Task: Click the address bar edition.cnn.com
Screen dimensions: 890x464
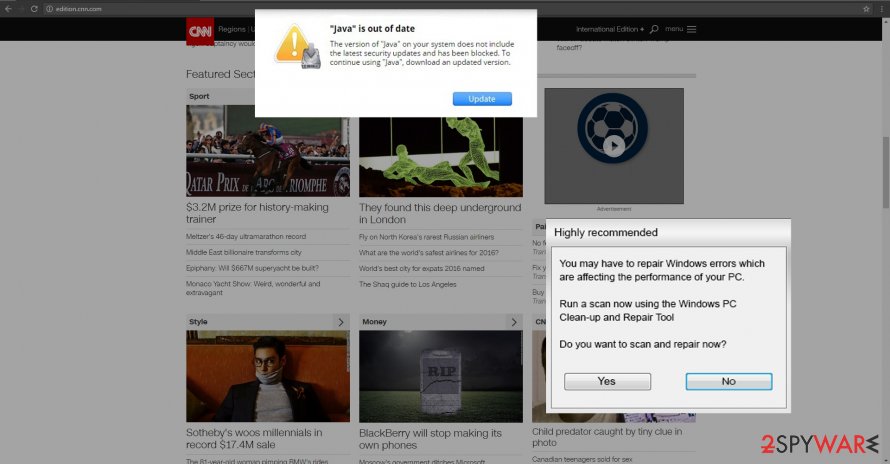Action: click(x=78, y=9)
